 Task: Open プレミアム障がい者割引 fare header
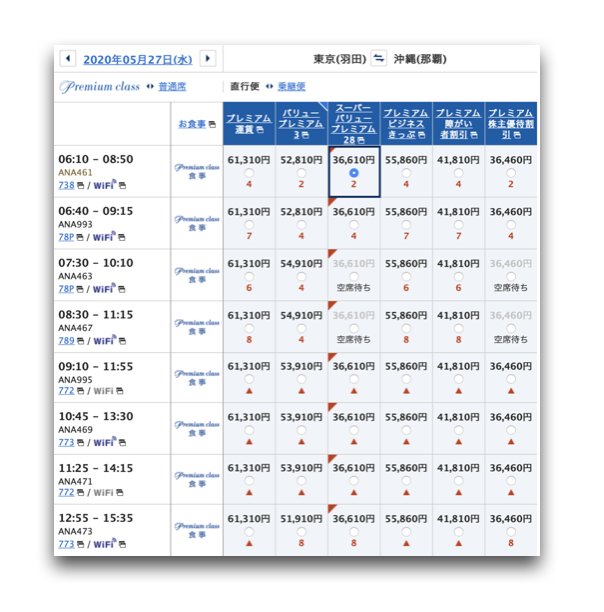[458, 124]
